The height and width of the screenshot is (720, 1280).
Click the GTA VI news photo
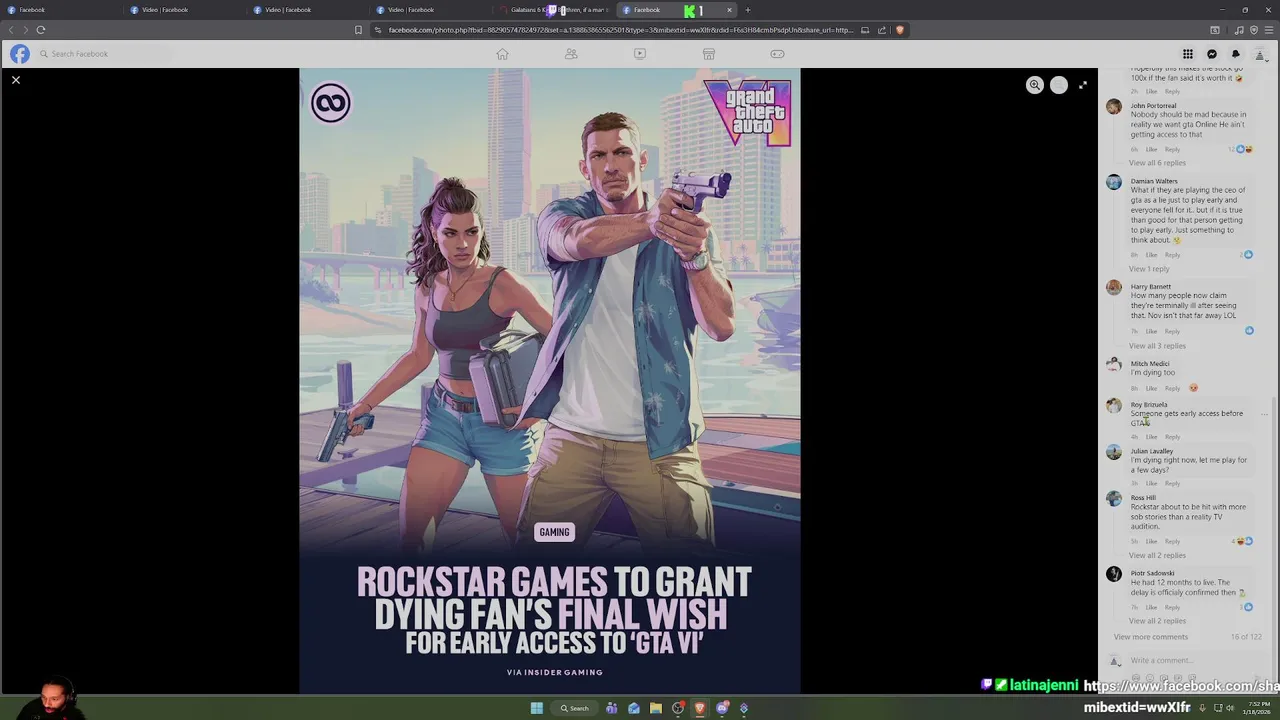pos(550,380)
